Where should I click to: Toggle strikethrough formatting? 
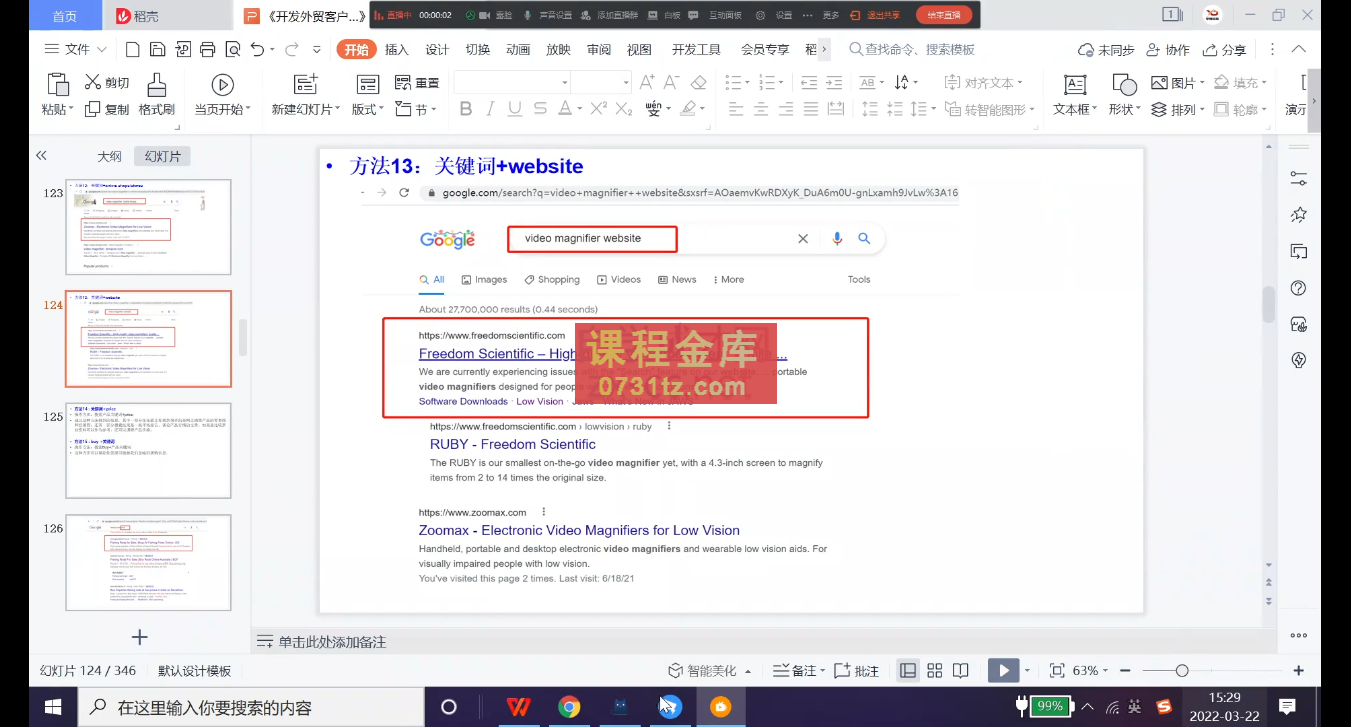click(x=540, y=109)
